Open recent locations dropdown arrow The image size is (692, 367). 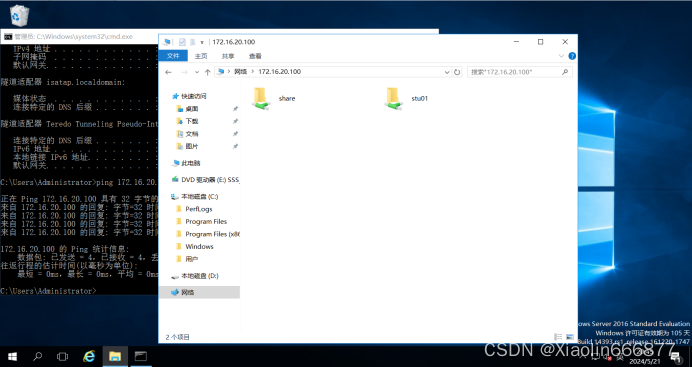tap(197, 72)
